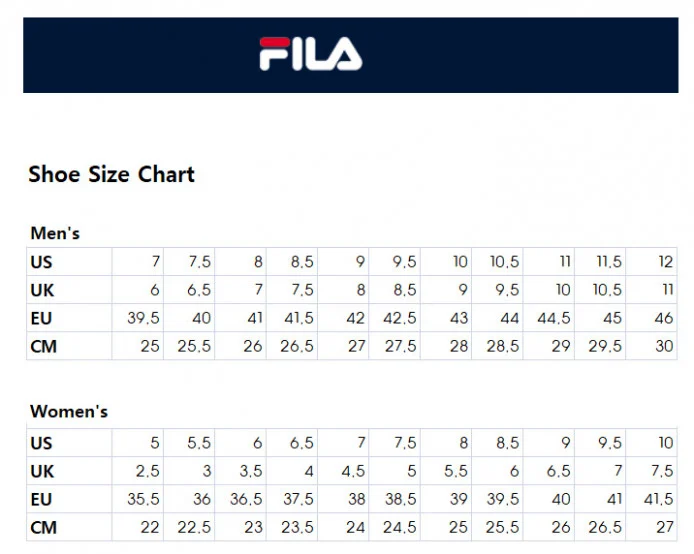Click the FILA logo in the banner
Image resolution: width=694 pixels, height=554 pixels.
coord(311,54)
